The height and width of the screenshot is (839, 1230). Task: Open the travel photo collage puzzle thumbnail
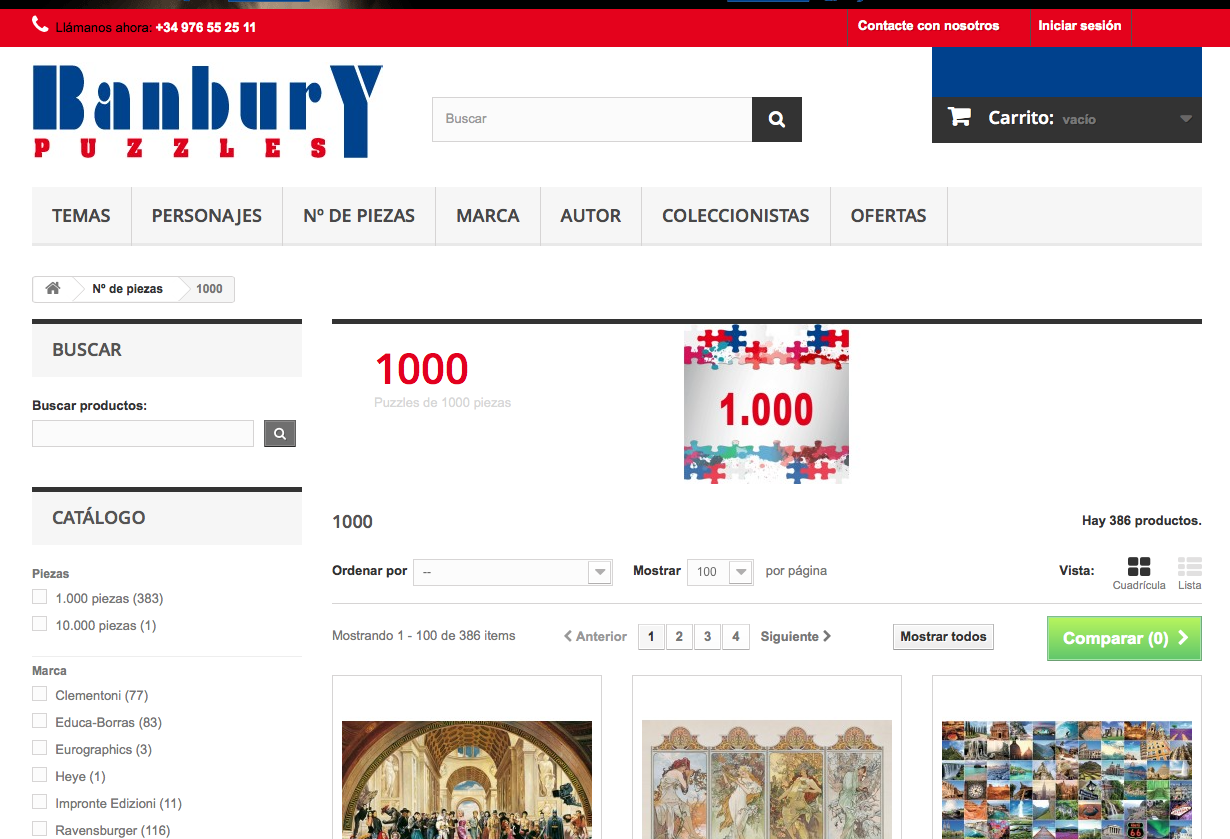tap(1067, 780)
